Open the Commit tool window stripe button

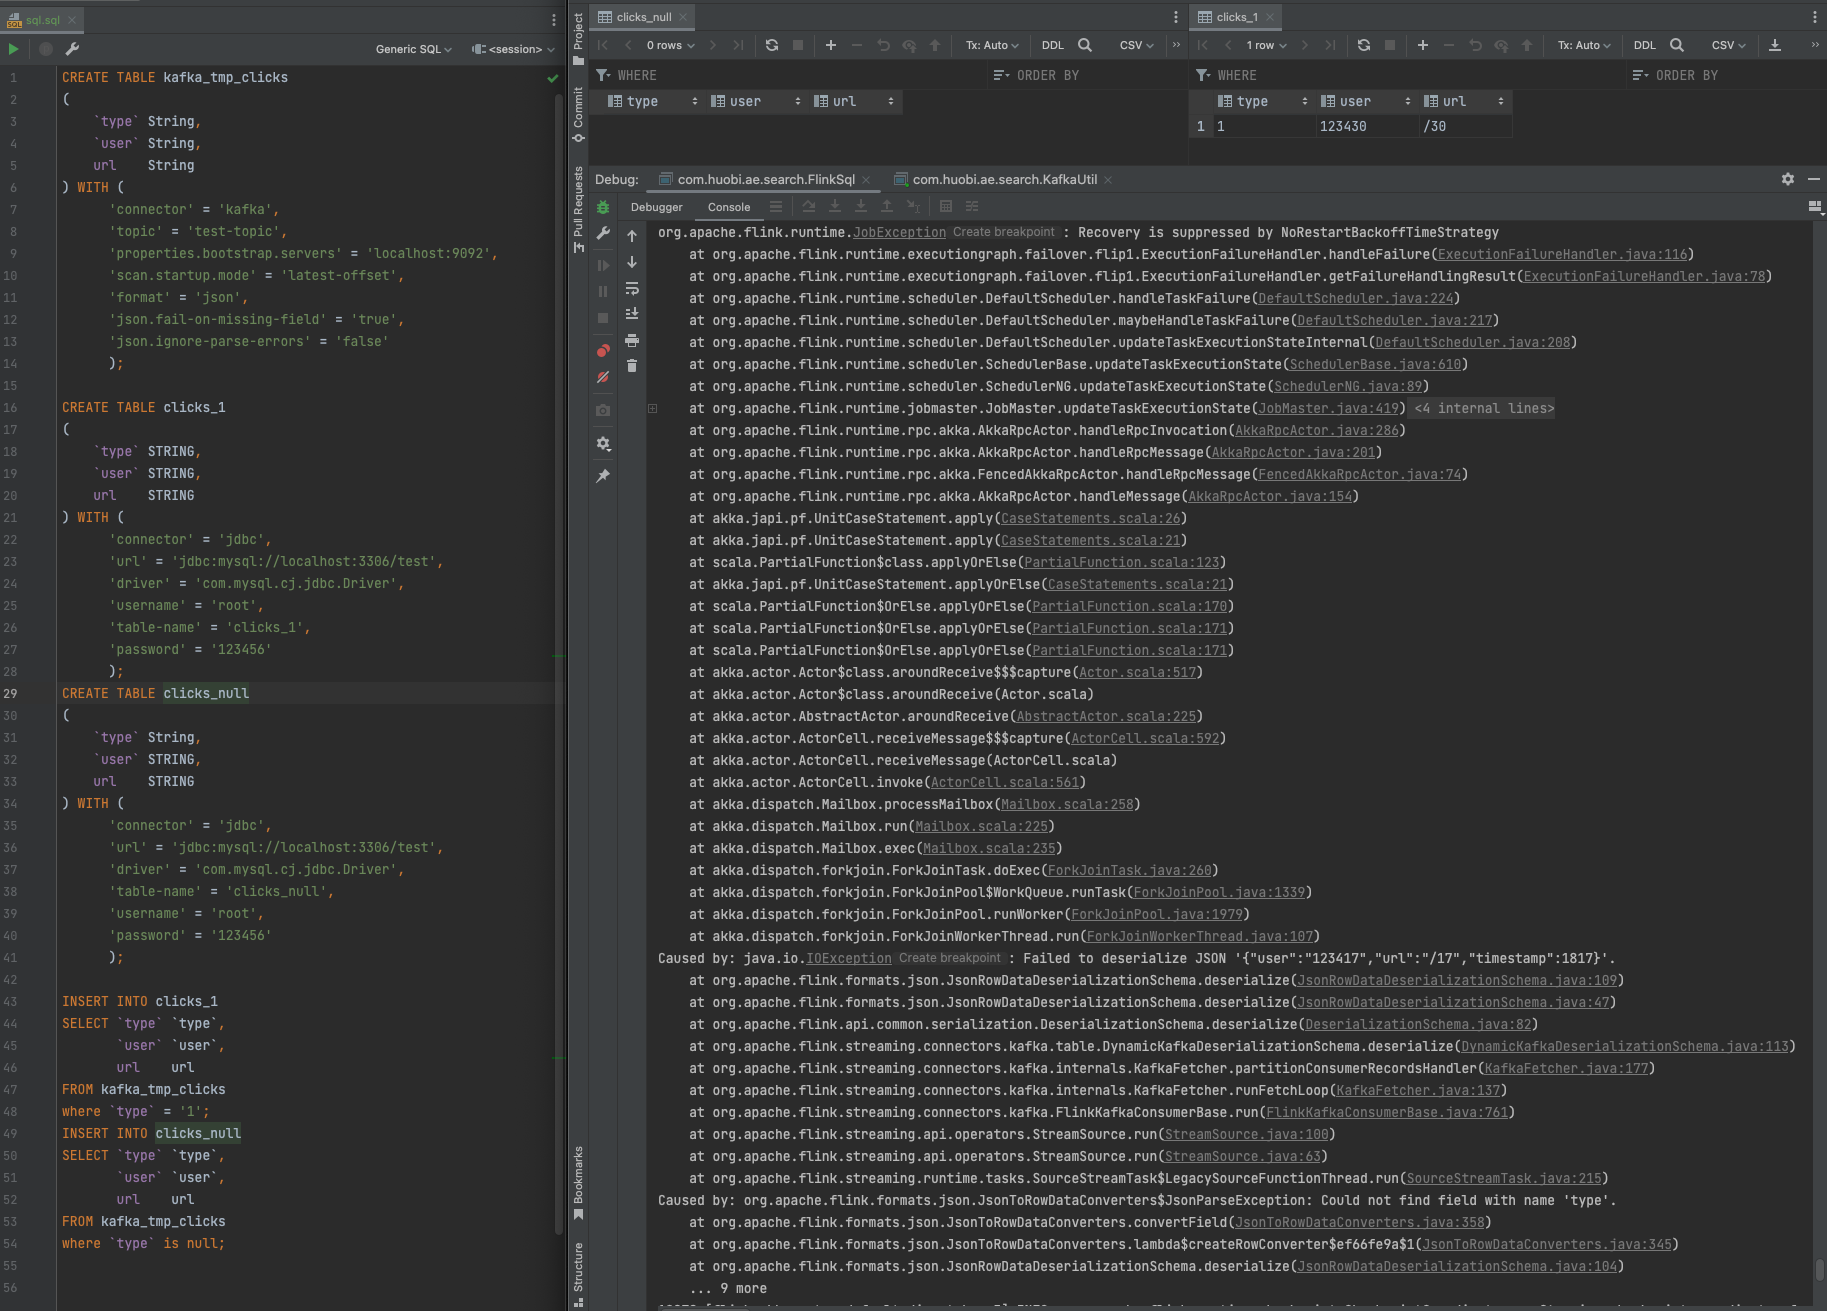pos(578,114)
